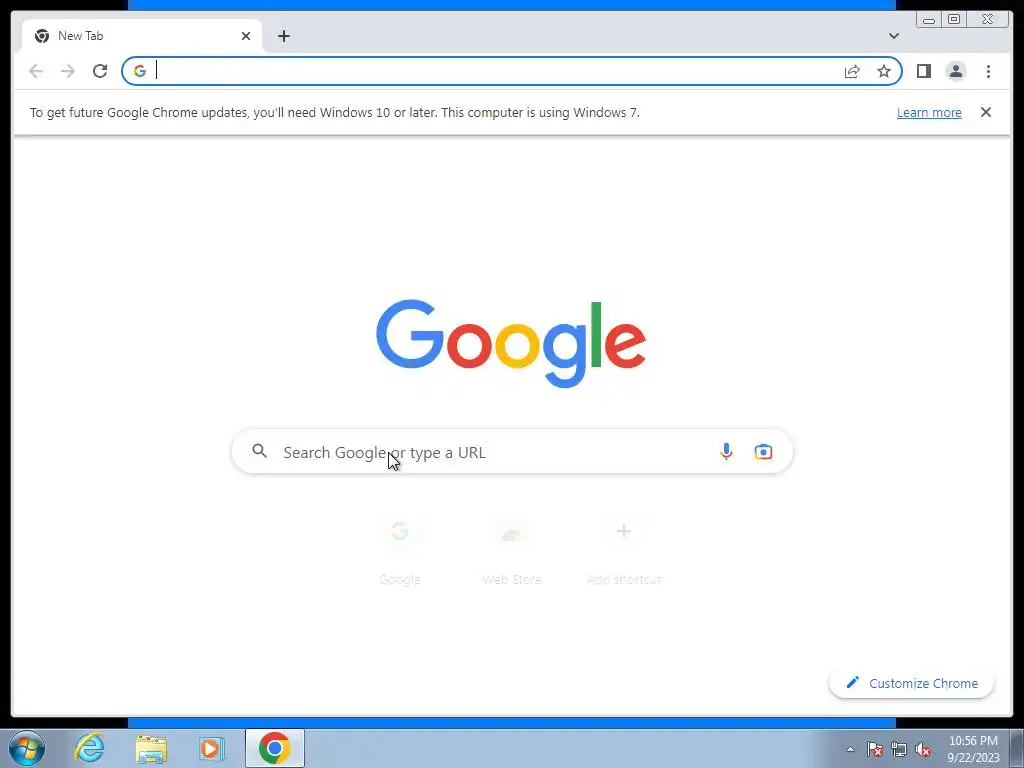Share this page icon in address bar
The width and height of the screenshot is (1024, 768).
coord(852,71)
